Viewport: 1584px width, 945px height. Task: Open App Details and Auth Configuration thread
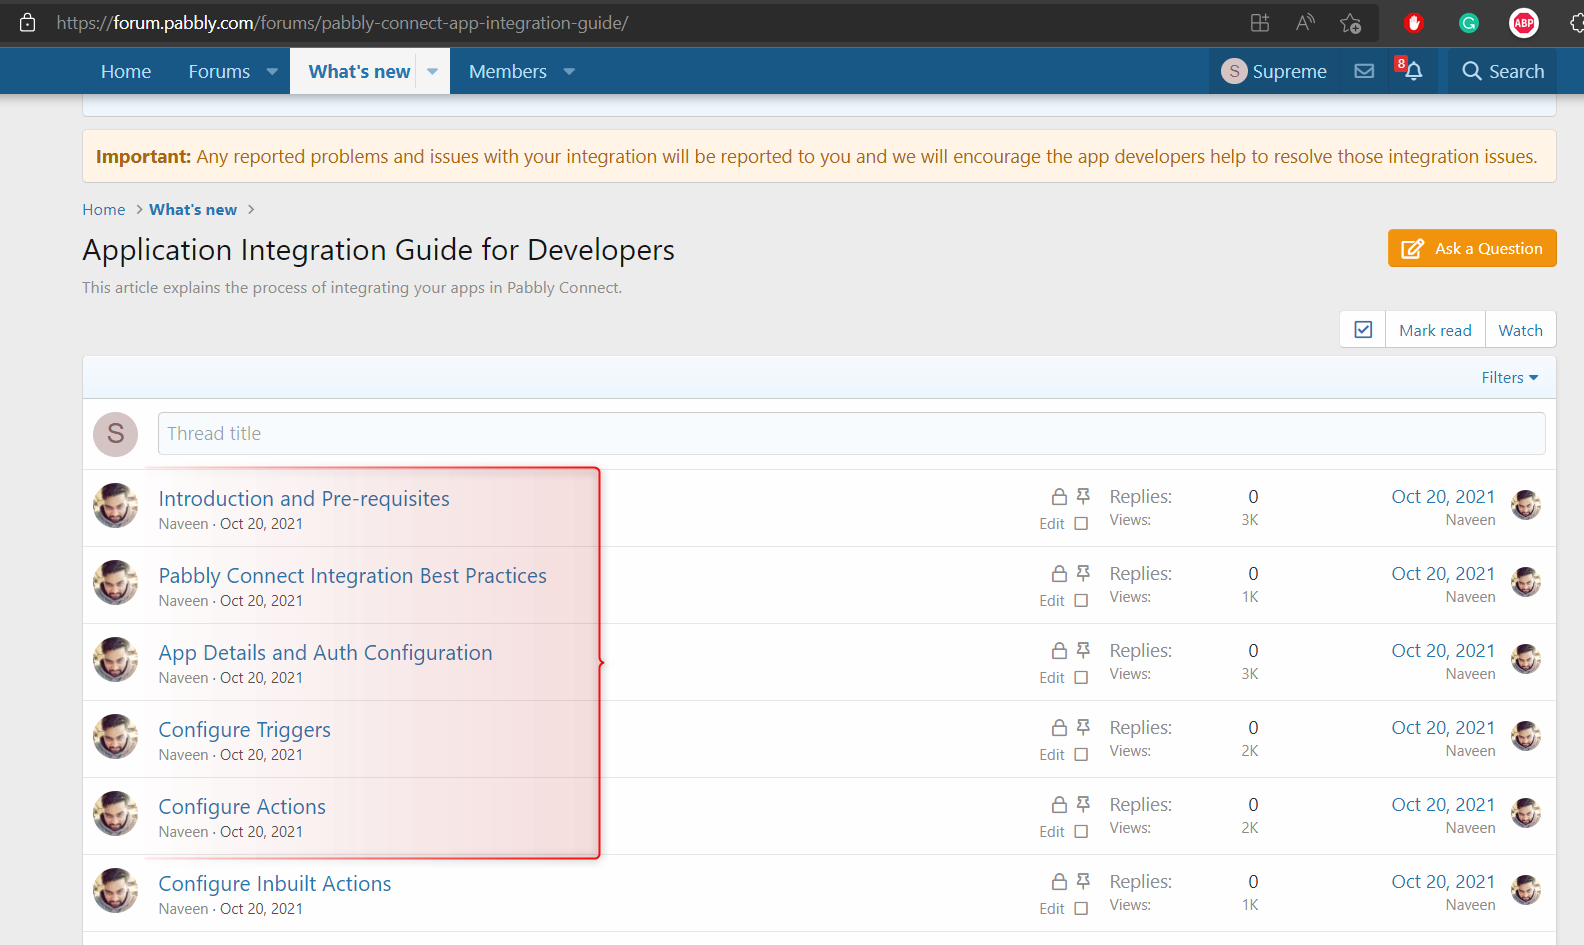pos(325,652)
